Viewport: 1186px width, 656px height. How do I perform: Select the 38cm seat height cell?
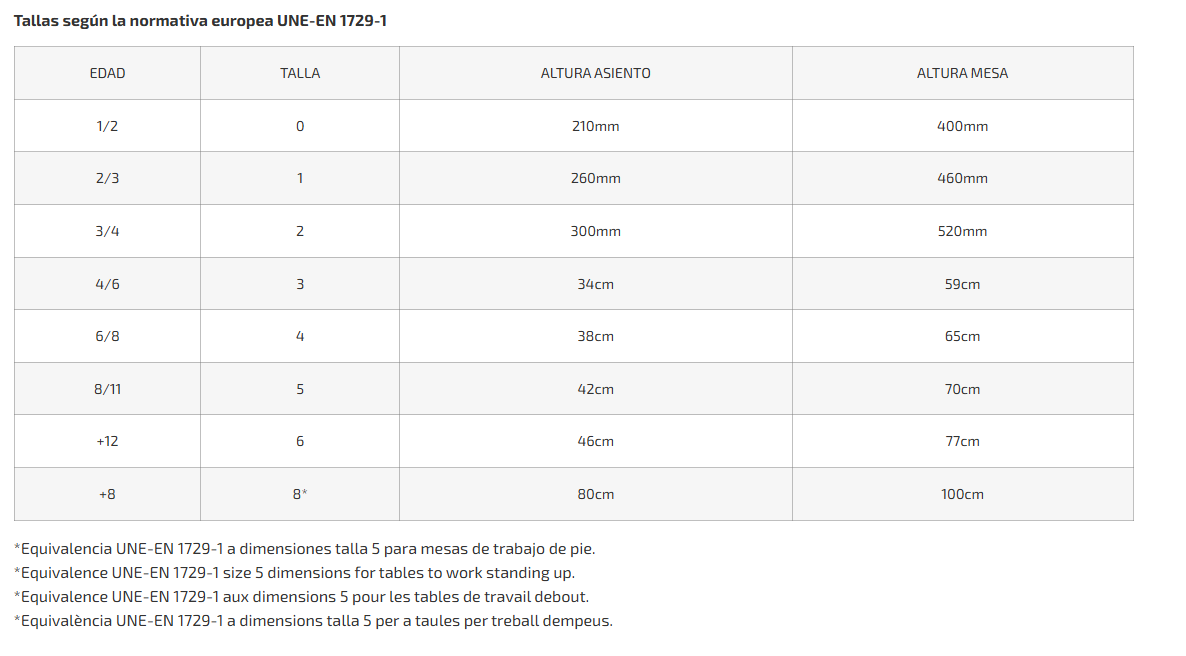pyautogui.click(x=595, y=336)
